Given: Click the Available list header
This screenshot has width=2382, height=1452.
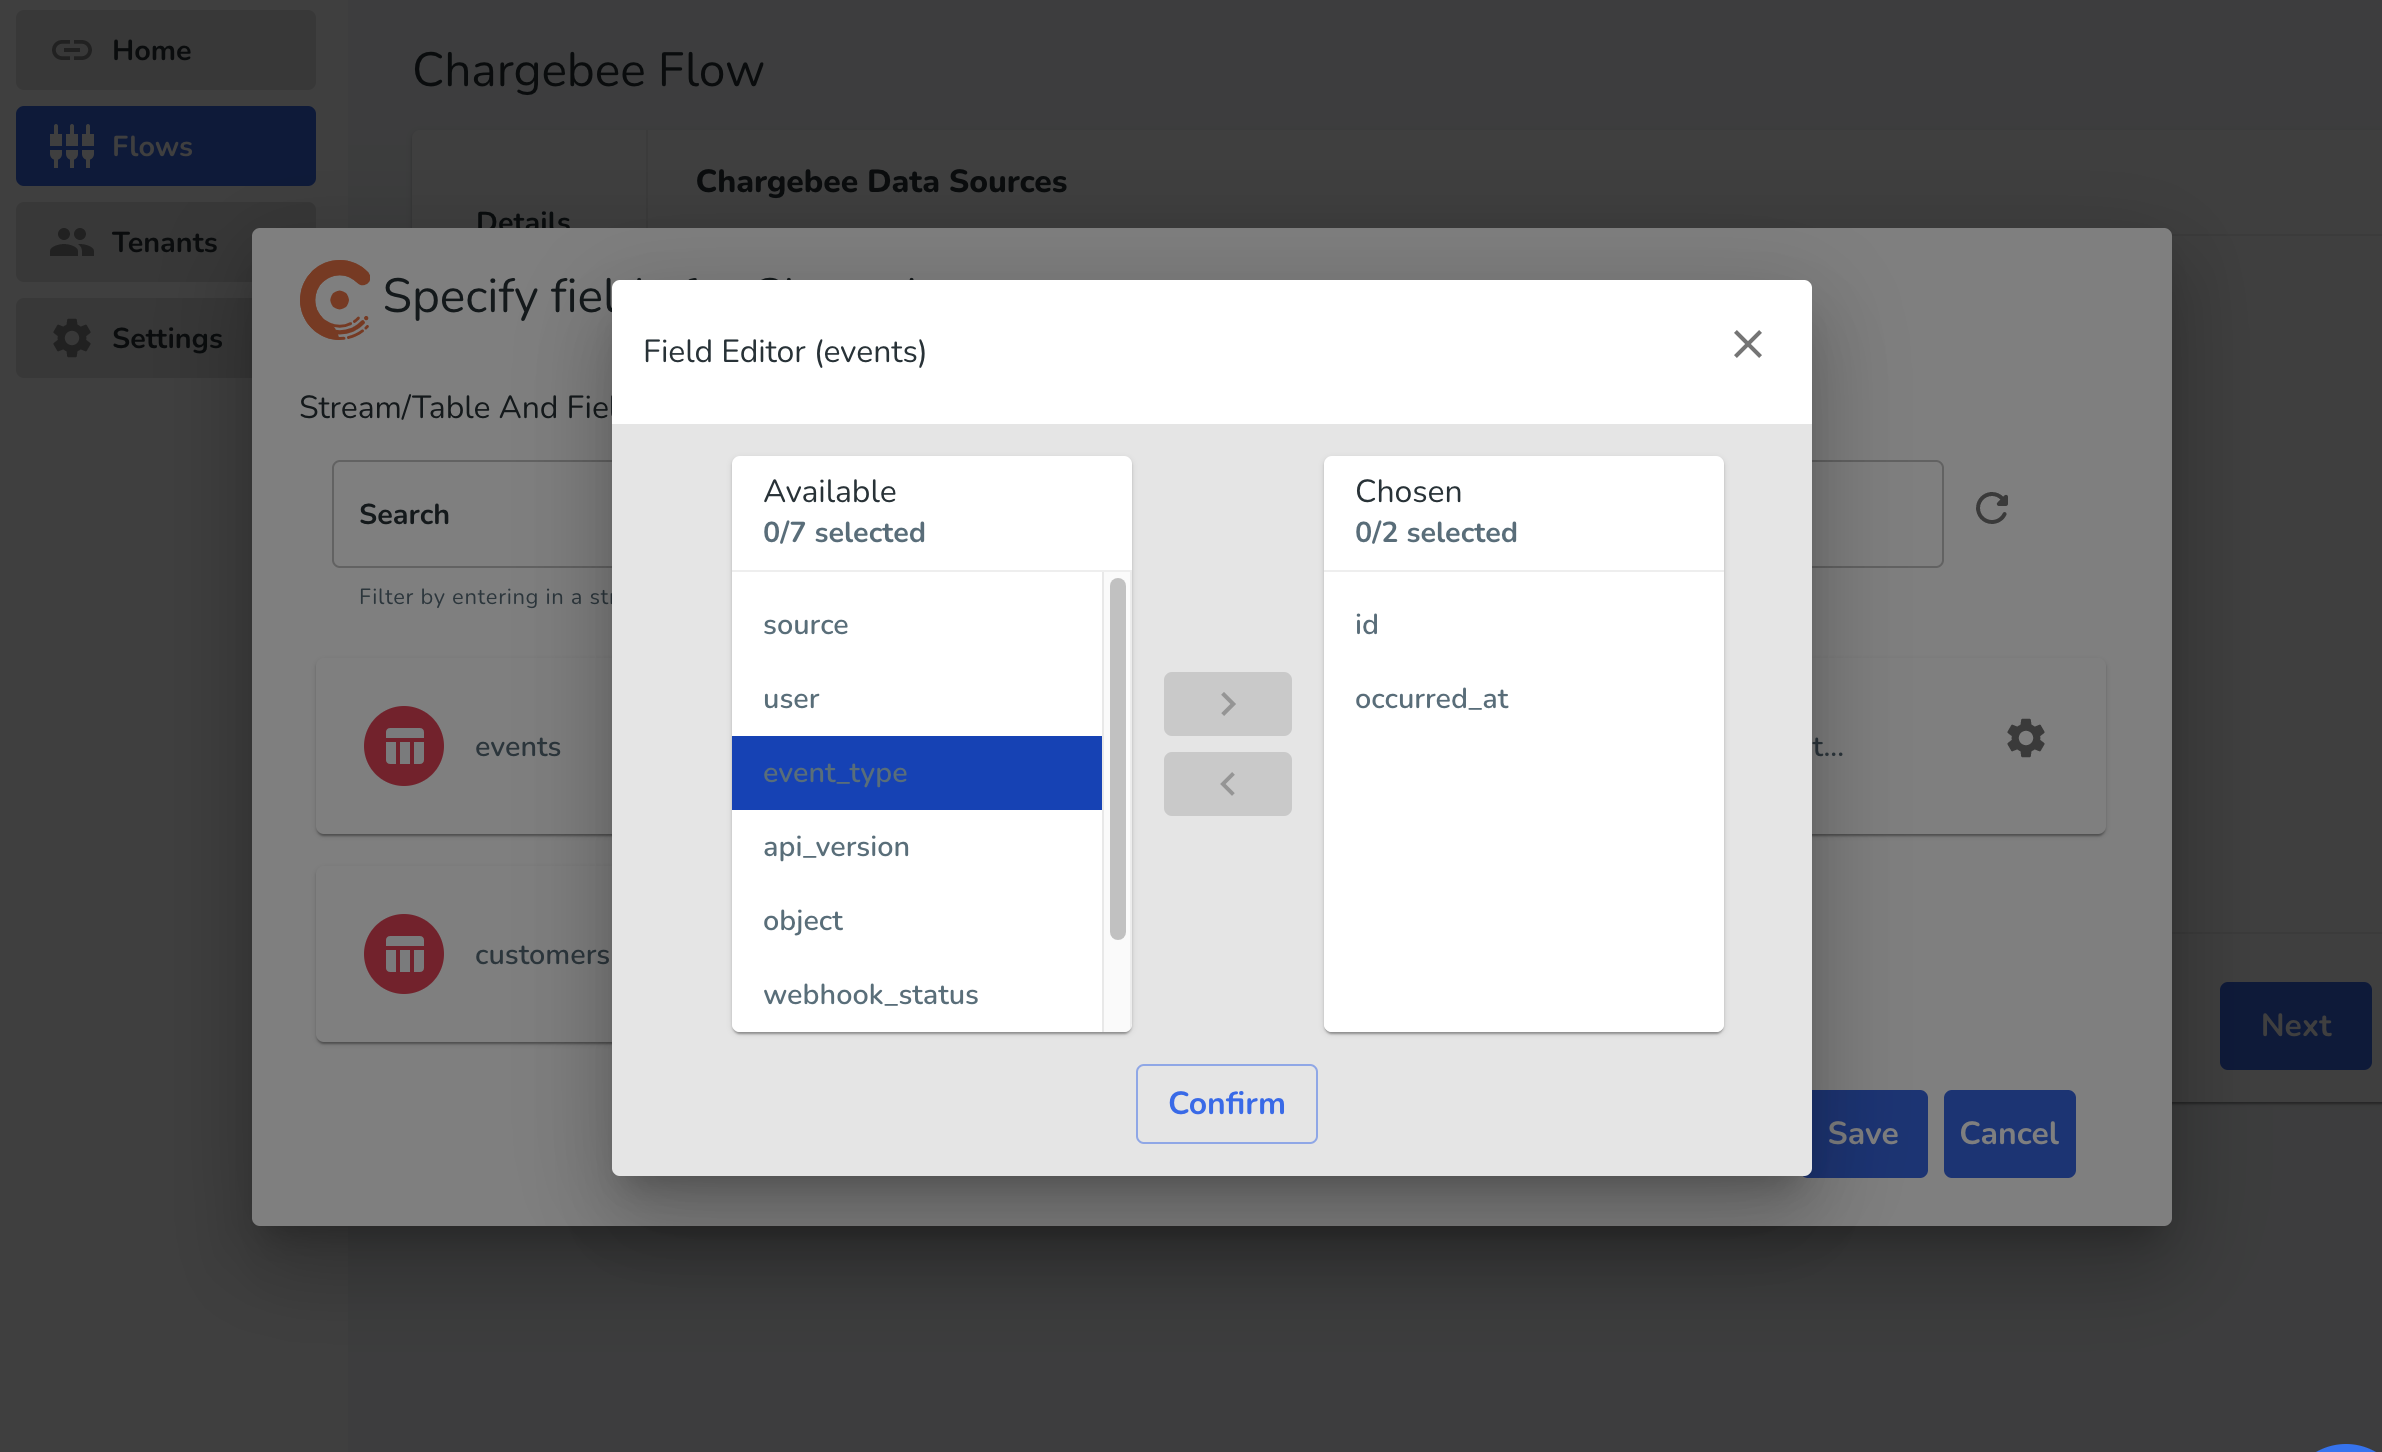Looking at the screenshot, I should [931, 512].
